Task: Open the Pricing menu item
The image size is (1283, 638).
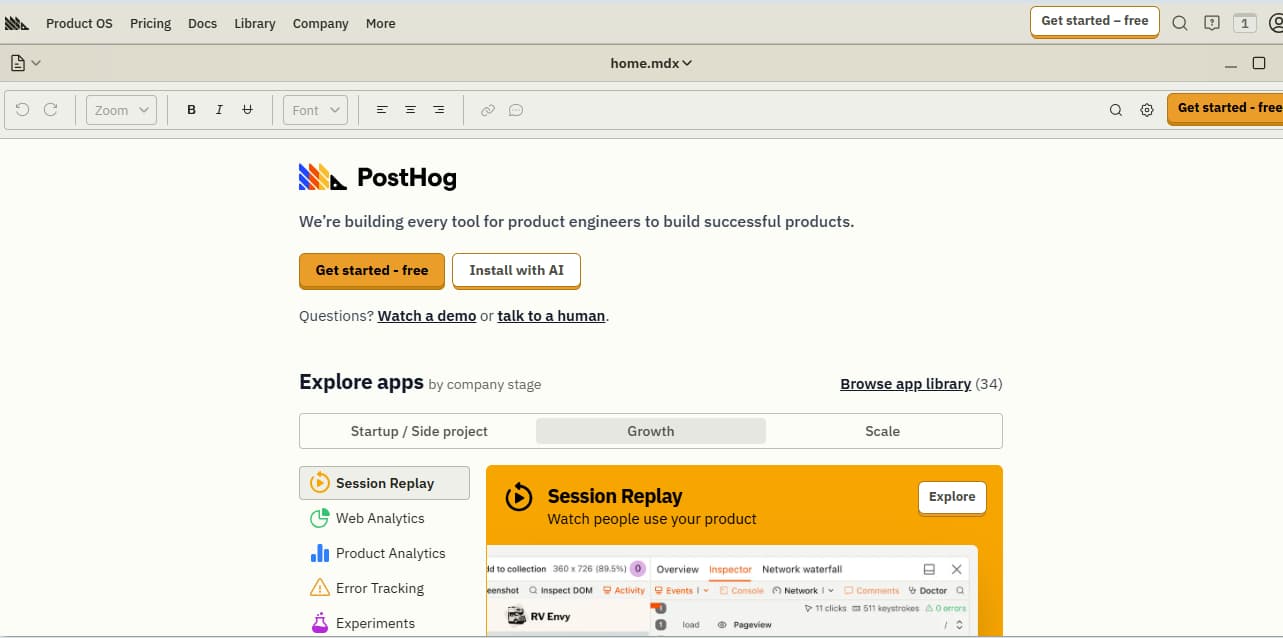Action: point(150,23)
